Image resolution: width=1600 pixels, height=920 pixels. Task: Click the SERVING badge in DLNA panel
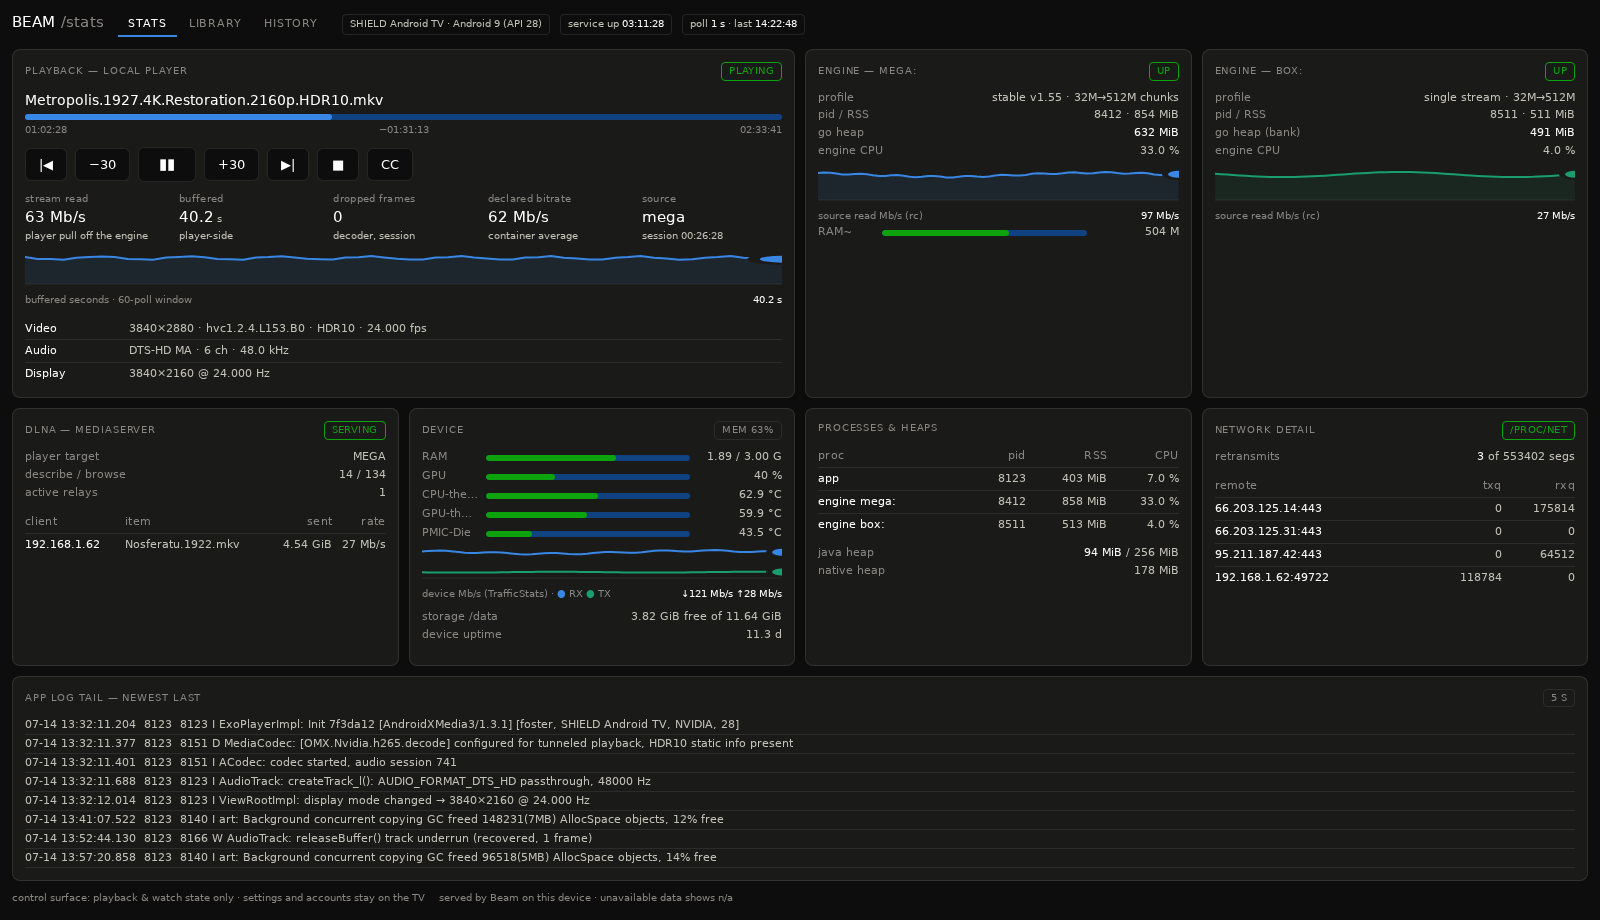pos(355,430)
